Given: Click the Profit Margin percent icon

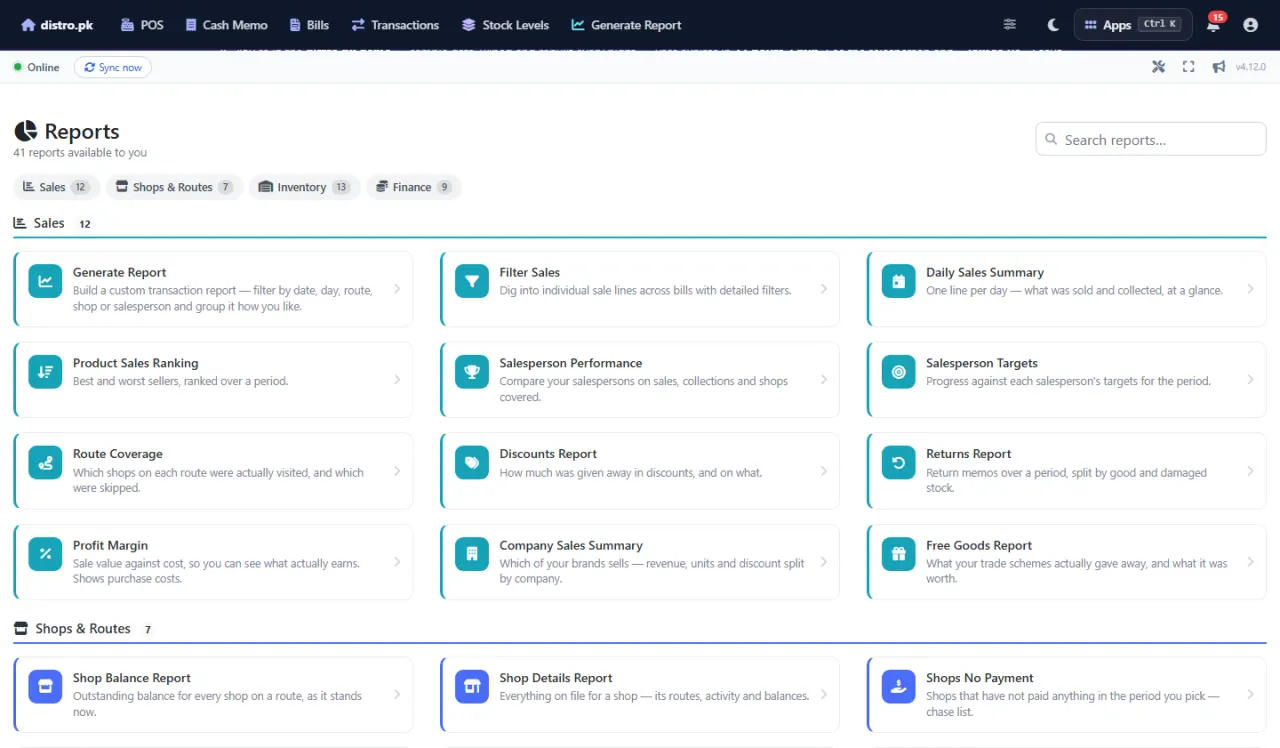Looking at the screenshot, I should coord(45,554).
